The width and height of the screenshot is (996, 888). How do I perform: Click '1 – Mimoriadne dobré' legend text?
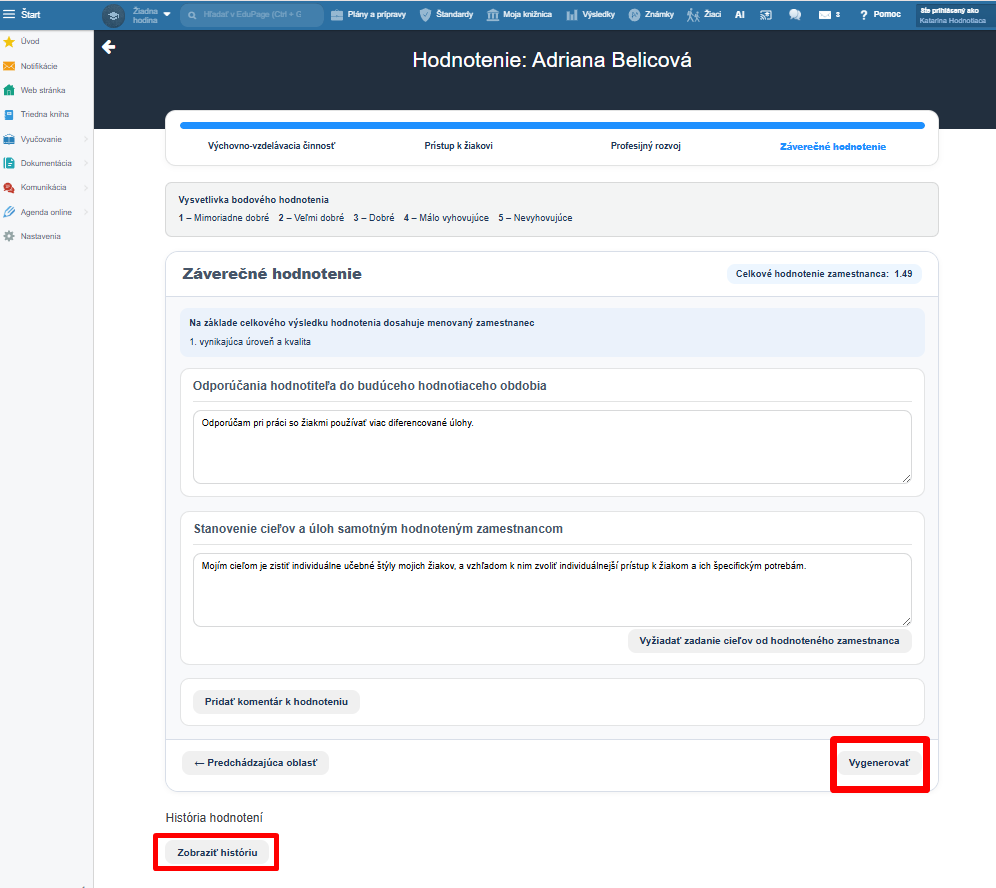(x=224, y=218)
